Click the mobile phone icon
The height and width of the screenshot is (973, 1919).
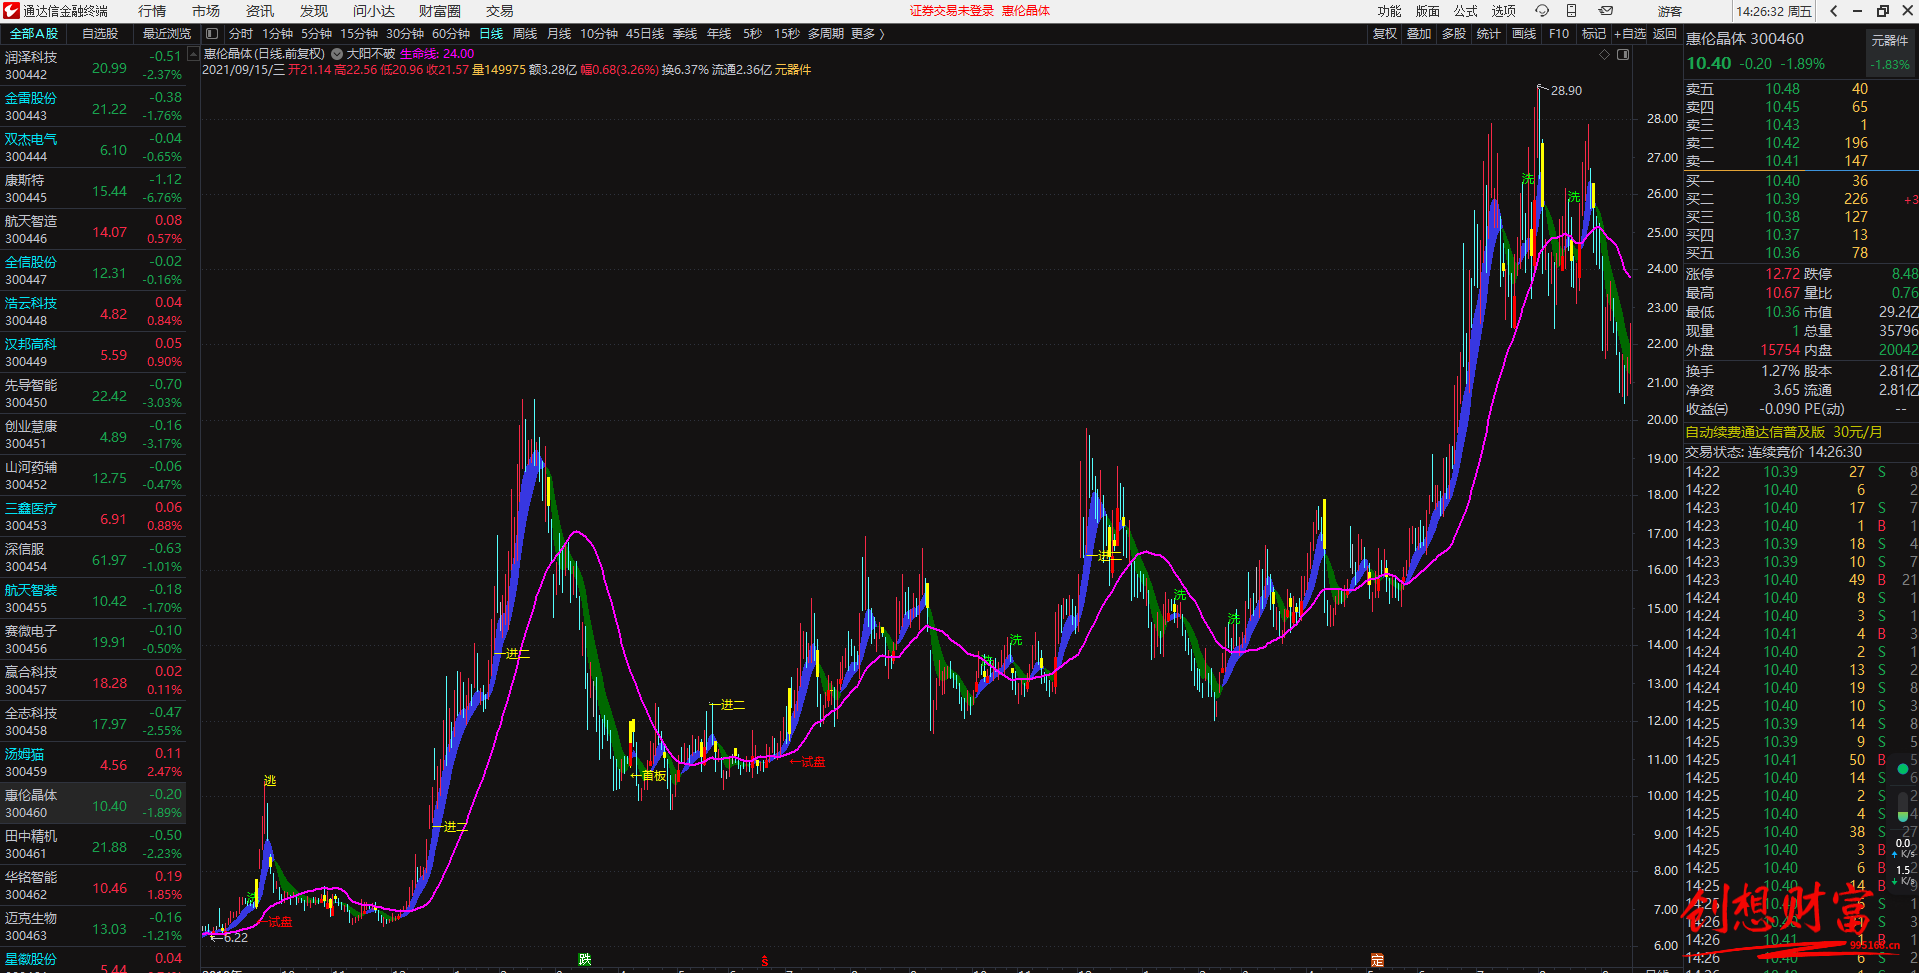(x=1572, y=11)
